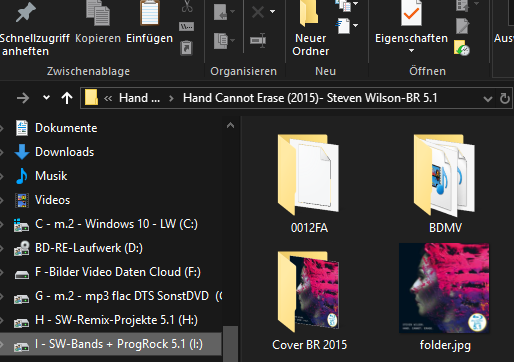The width and height of the screenshot is (514, 362).
Task: Rename item using the rename icon
Action: (258, 40)
